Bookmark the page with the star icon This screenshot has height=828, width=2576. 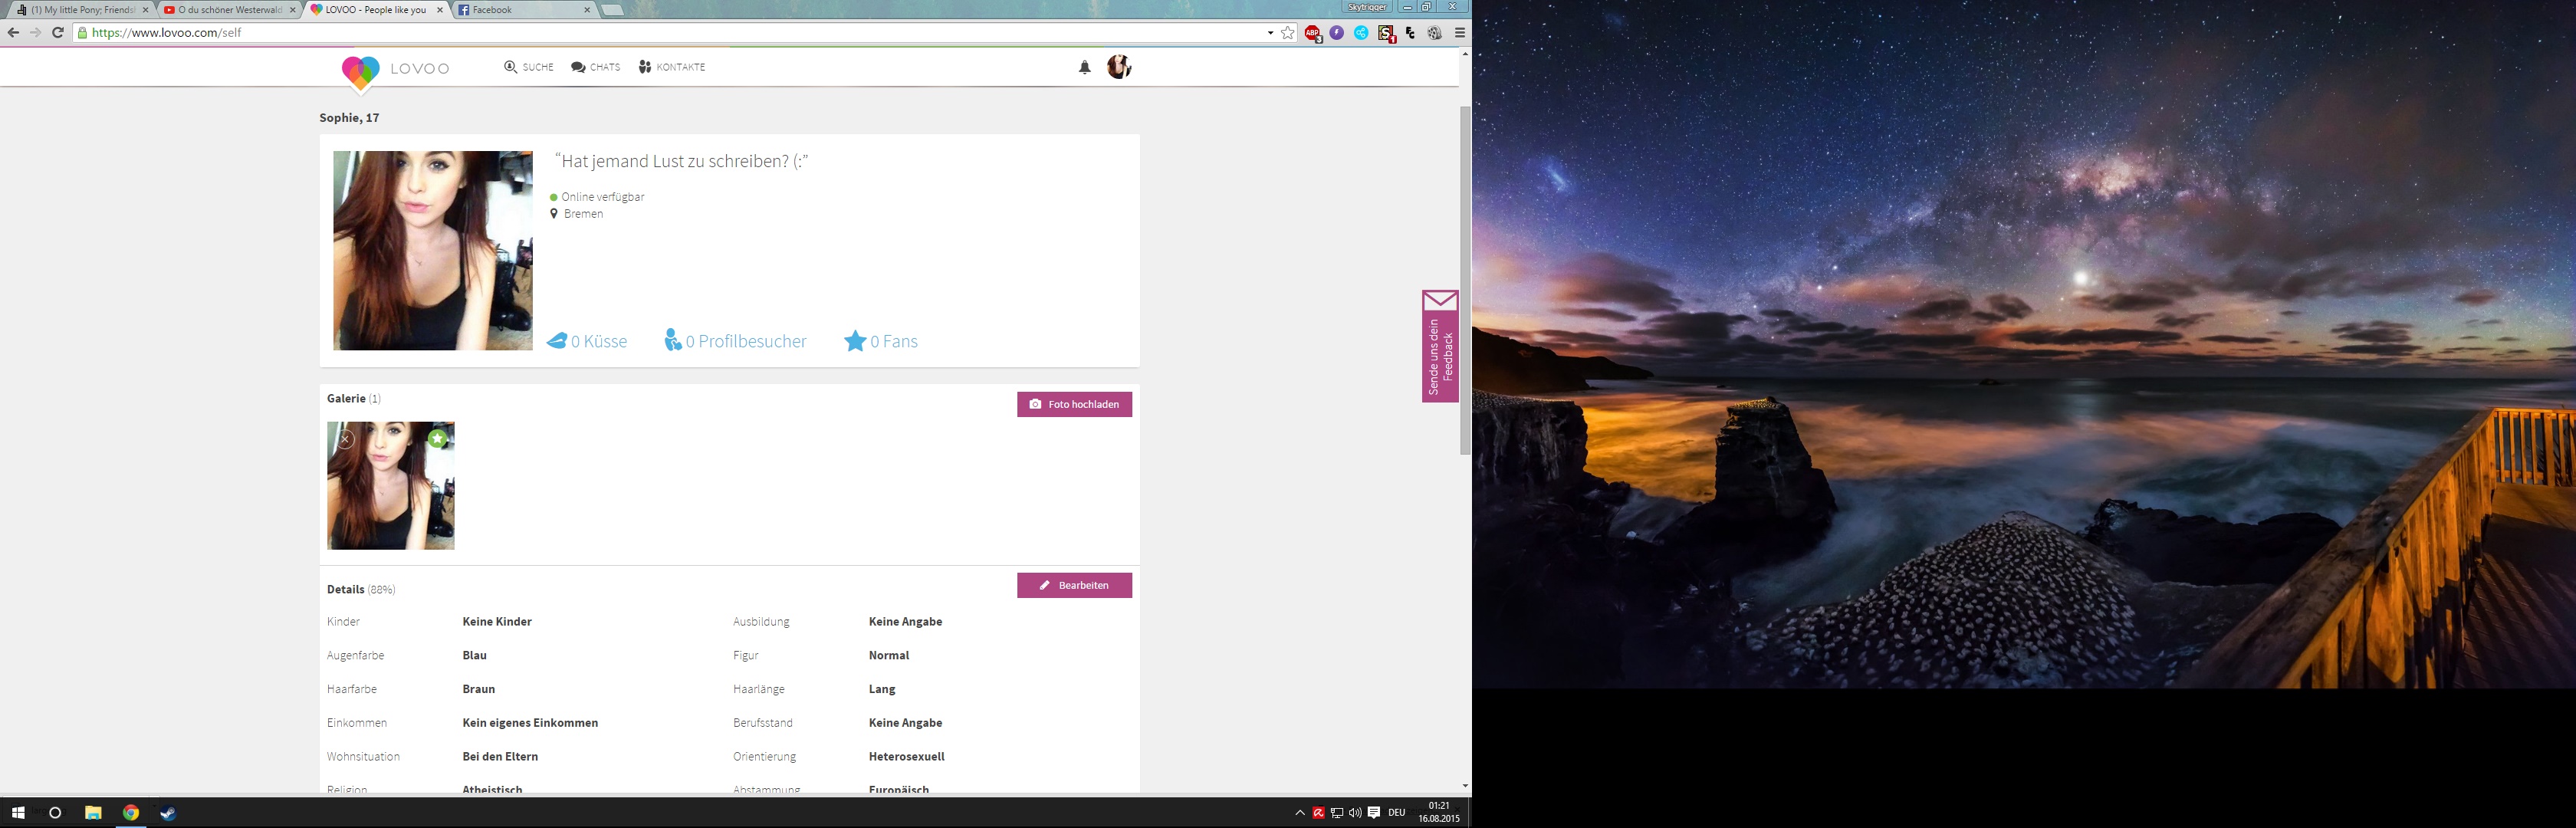click(x=1287, y=33)
